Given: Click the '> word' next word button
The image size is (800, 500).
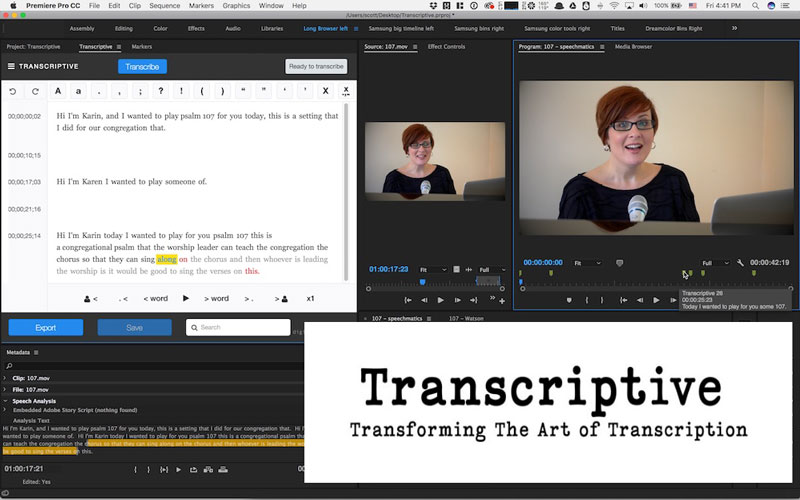Looking at the screenshot, I should pos(216,298).
